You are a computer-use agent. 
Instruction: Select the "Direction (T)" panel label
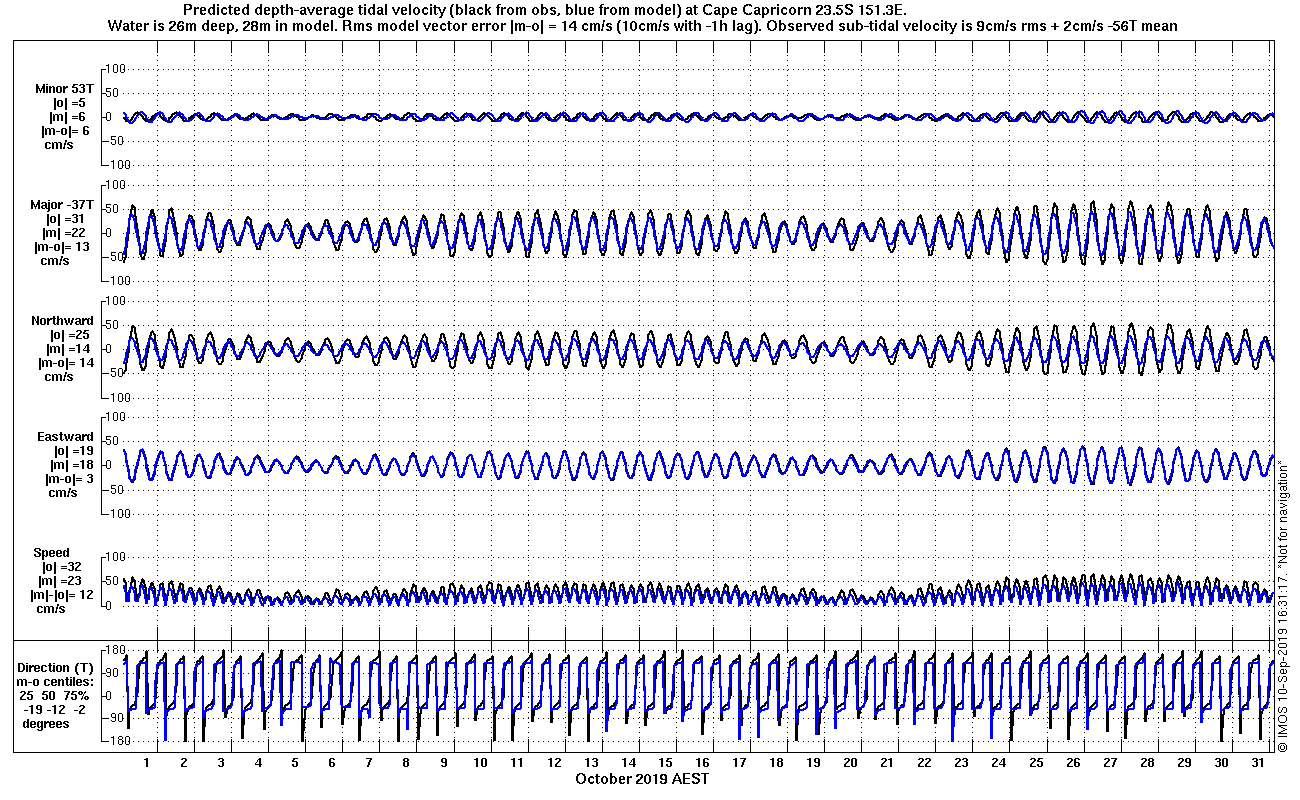[57, 667]
